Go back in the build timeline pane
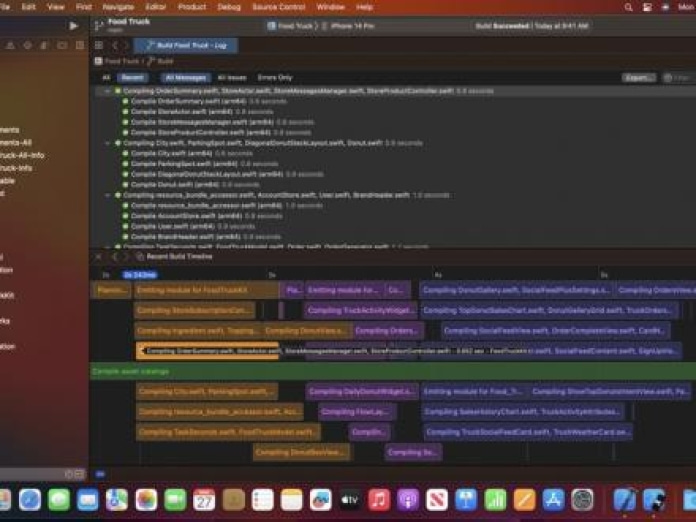This screenshot has width=696, height=522. [x=114, y=257]
